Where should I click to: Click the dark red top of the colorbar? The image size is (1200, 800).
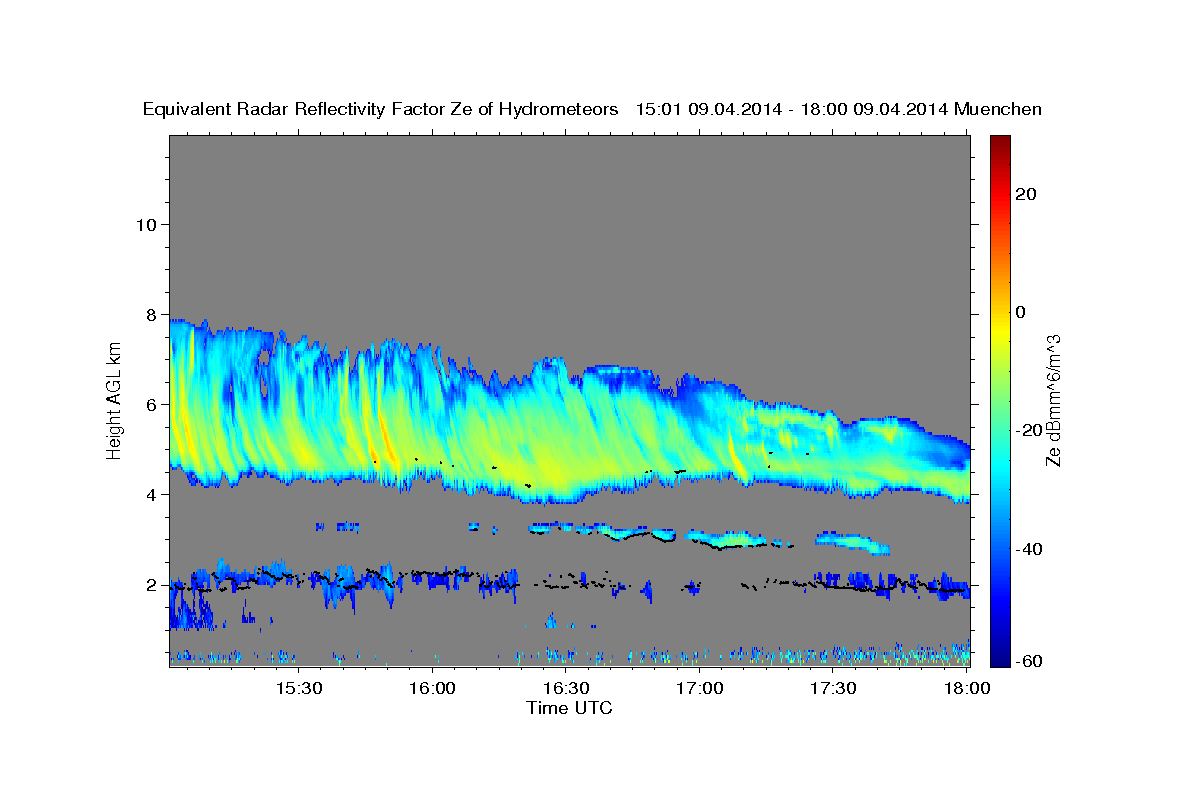(x=999, y=143)
